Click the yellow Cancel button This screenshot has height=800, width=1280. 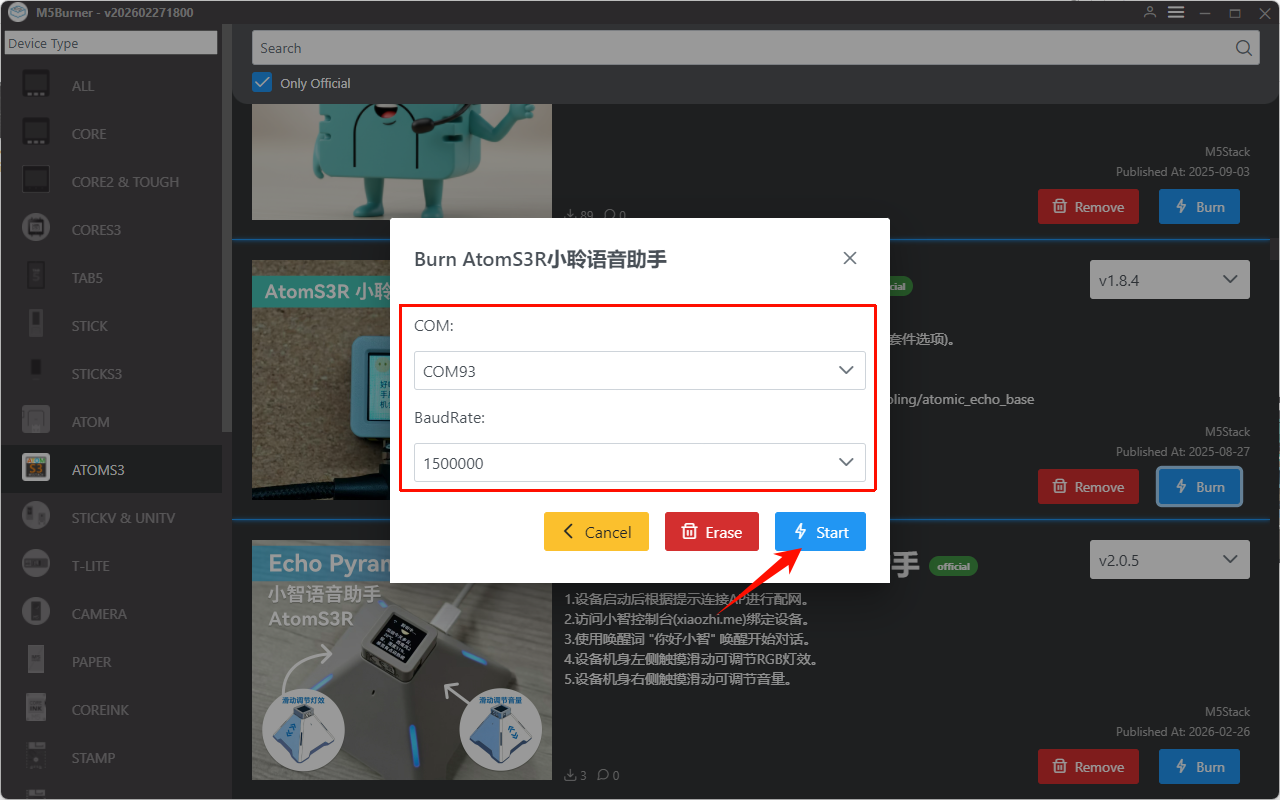tap(596, 532)
